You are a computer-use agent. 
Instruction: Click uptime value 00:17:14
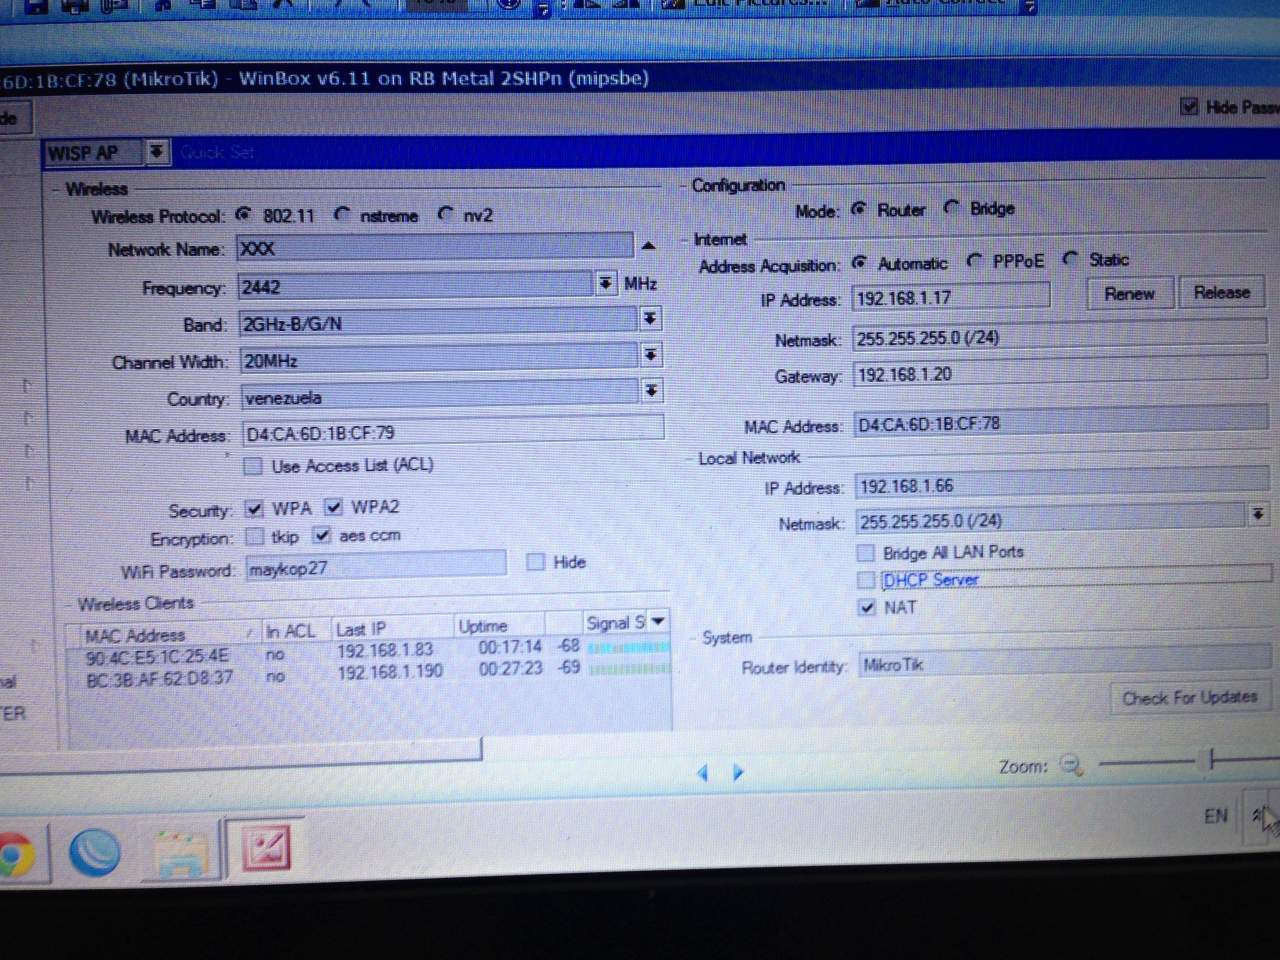click(510, 648)
